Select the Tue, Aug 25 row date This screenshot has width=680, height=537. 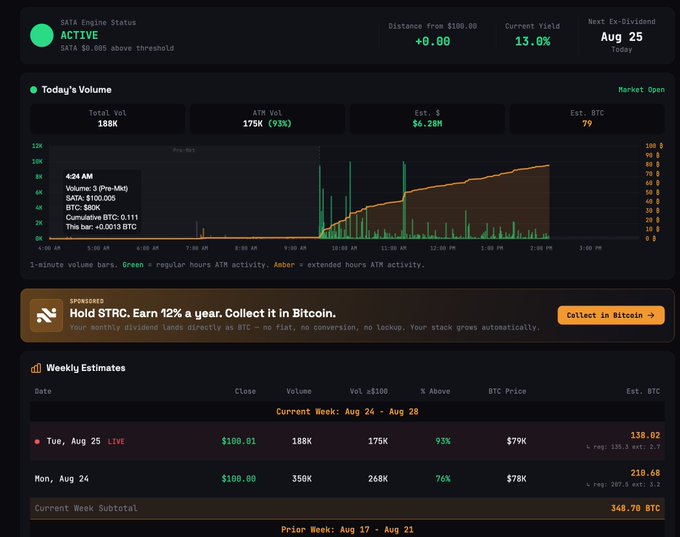pyautogui.click(x=74, y=441)
